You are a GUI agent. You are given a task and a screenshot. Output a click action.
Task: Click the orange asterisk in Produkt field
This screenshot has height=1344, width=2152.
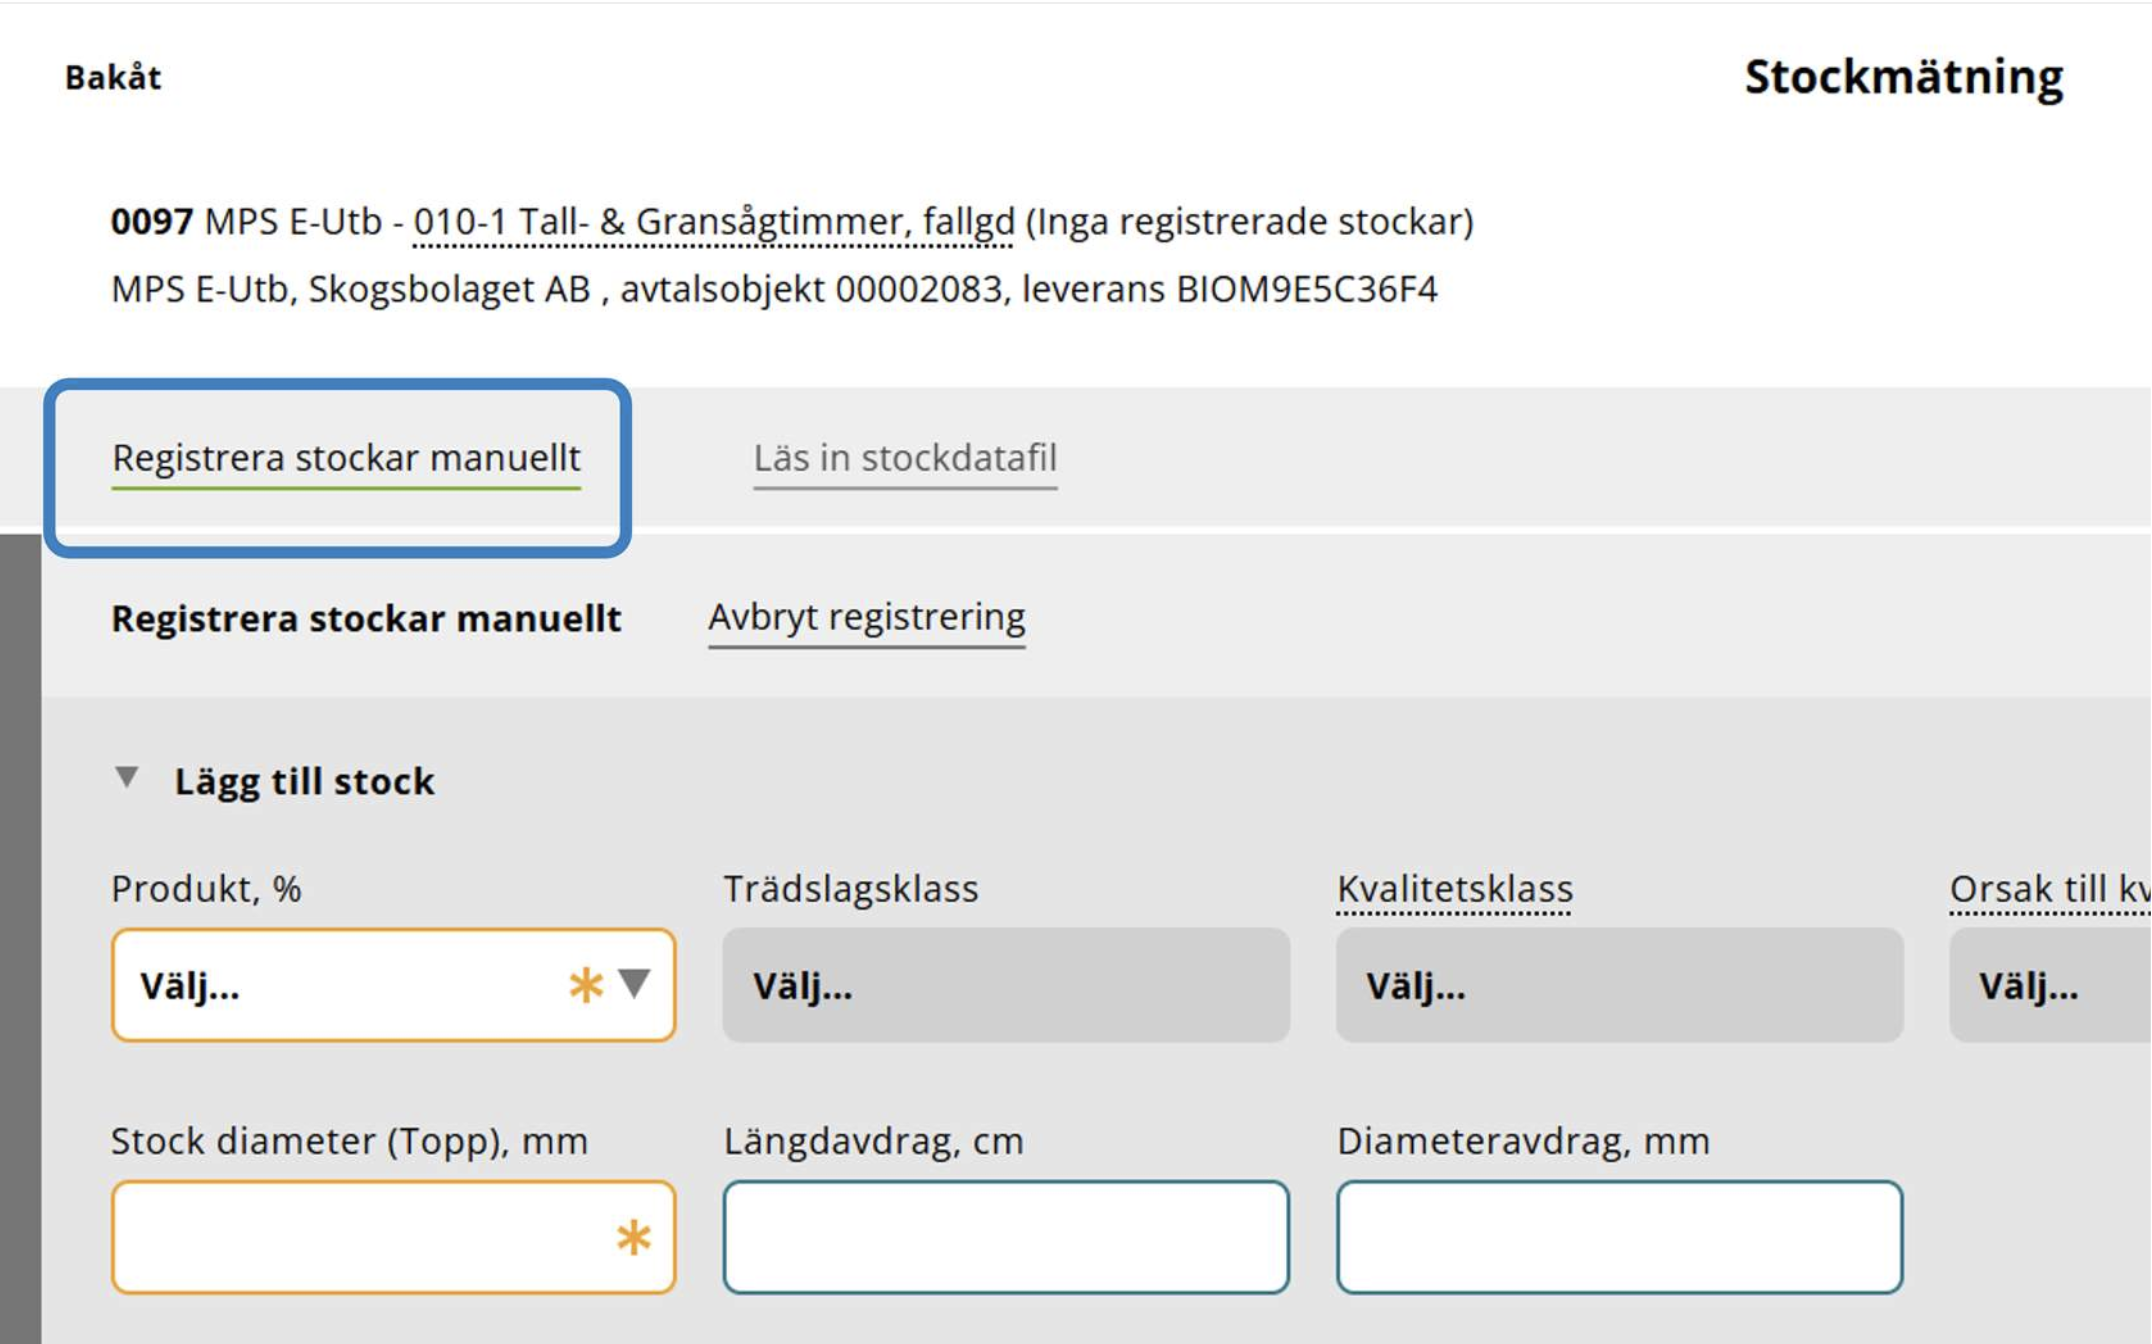click(585, 986)
